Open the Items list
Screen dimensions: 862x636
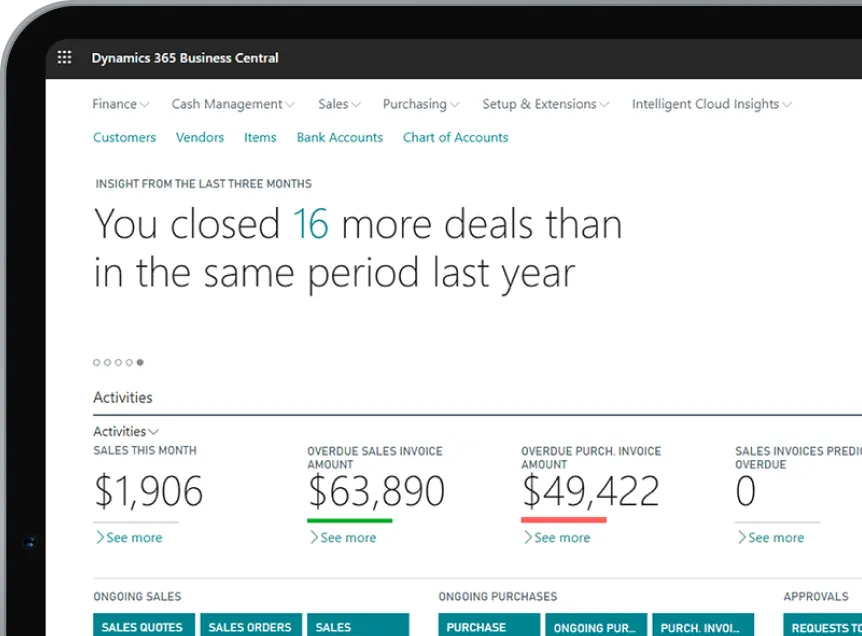click(x=260, y=137)
